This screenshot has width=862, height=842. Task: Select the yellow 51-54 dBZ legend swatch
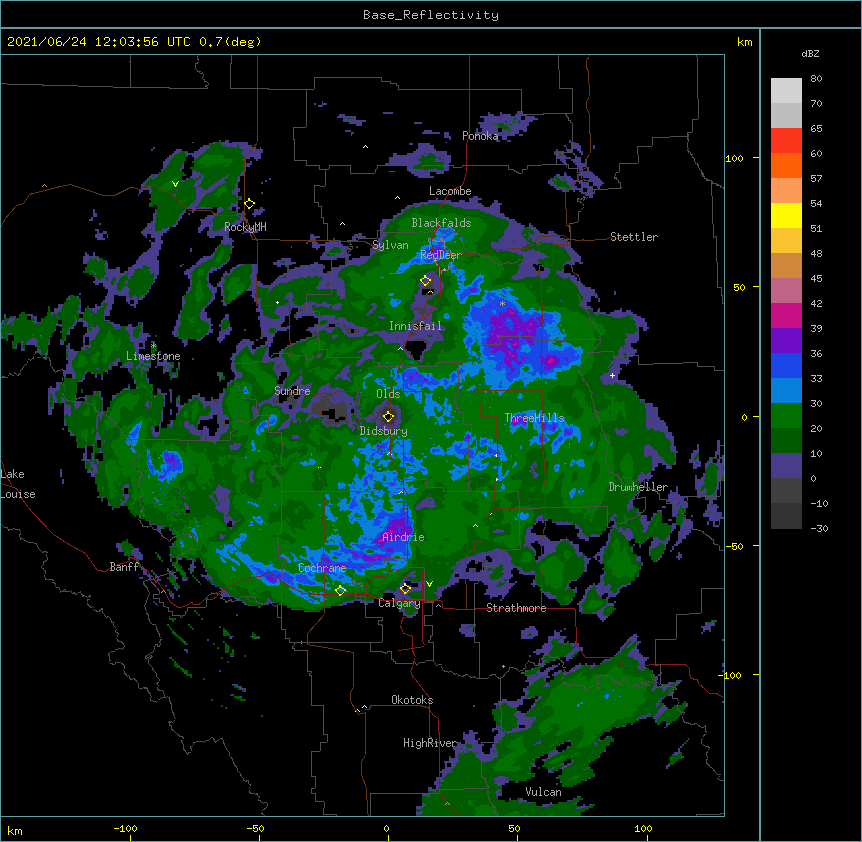pyautogui.click(x=786, y=215)
